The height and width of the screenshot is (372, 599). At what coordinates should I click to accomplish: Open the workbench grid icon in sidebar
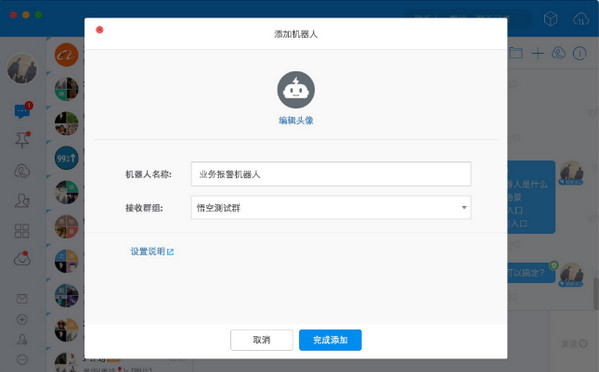pyautogui.click(x=22, y=231)
